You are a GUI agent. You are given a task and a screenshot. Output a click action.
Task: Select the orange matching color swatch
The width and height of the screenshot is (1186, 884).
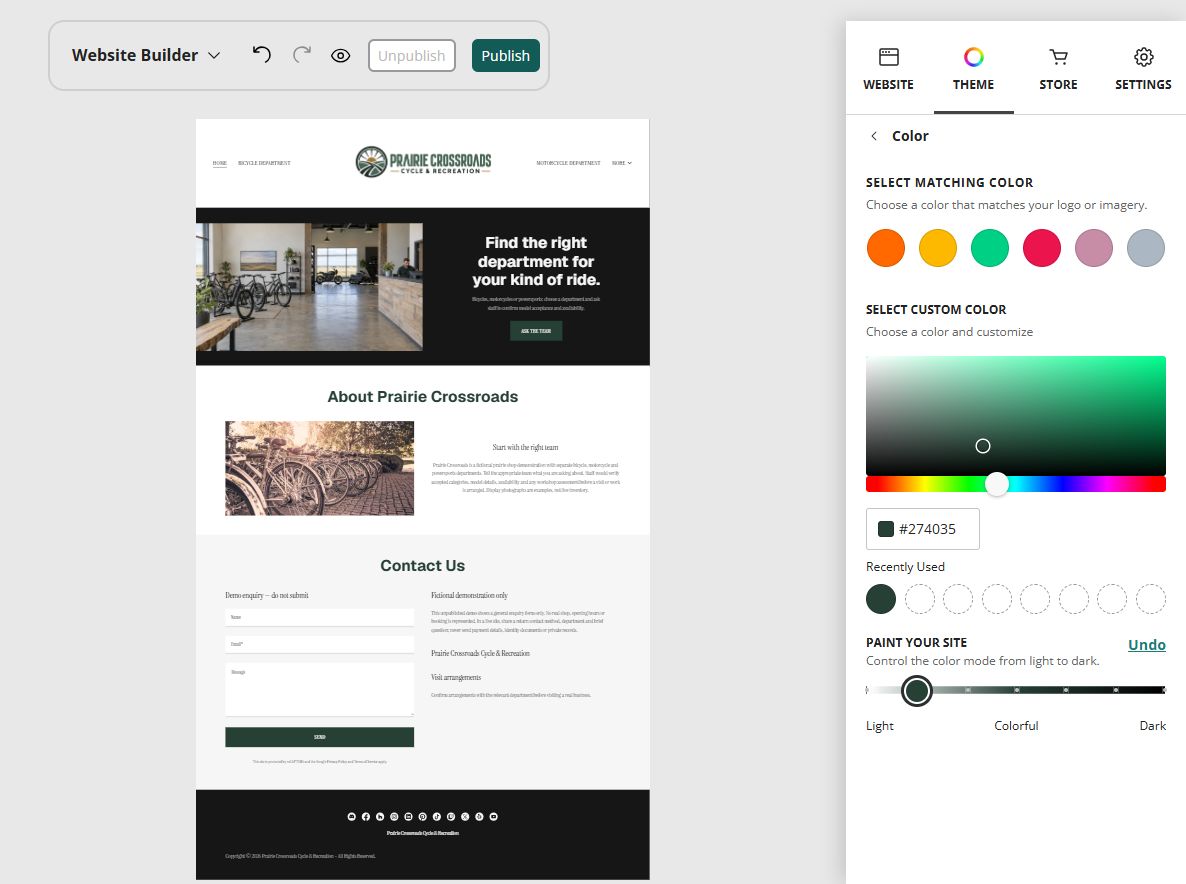[886, 248]
